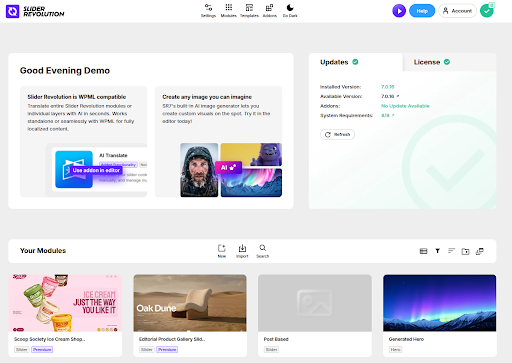This screenshot has width=512, height=363.
Task: Click the Slider tag on Scoop Society module
Action: point(22,350)
